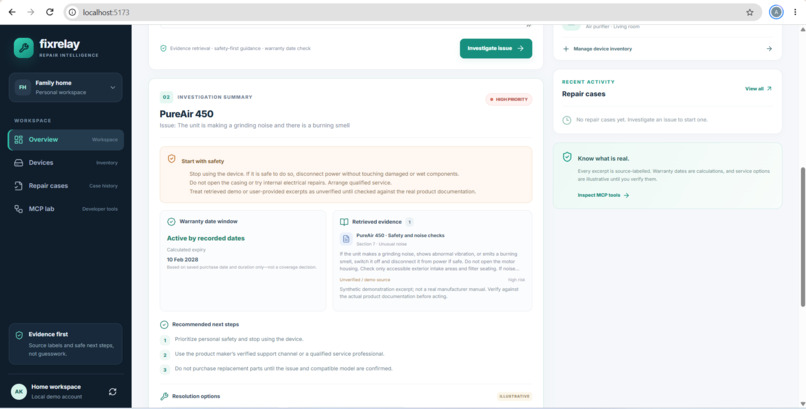The image size is (806, 409).
Task: Click the localhost:5173 address bar
Action: pyautogui.click(x=412, y=12)
